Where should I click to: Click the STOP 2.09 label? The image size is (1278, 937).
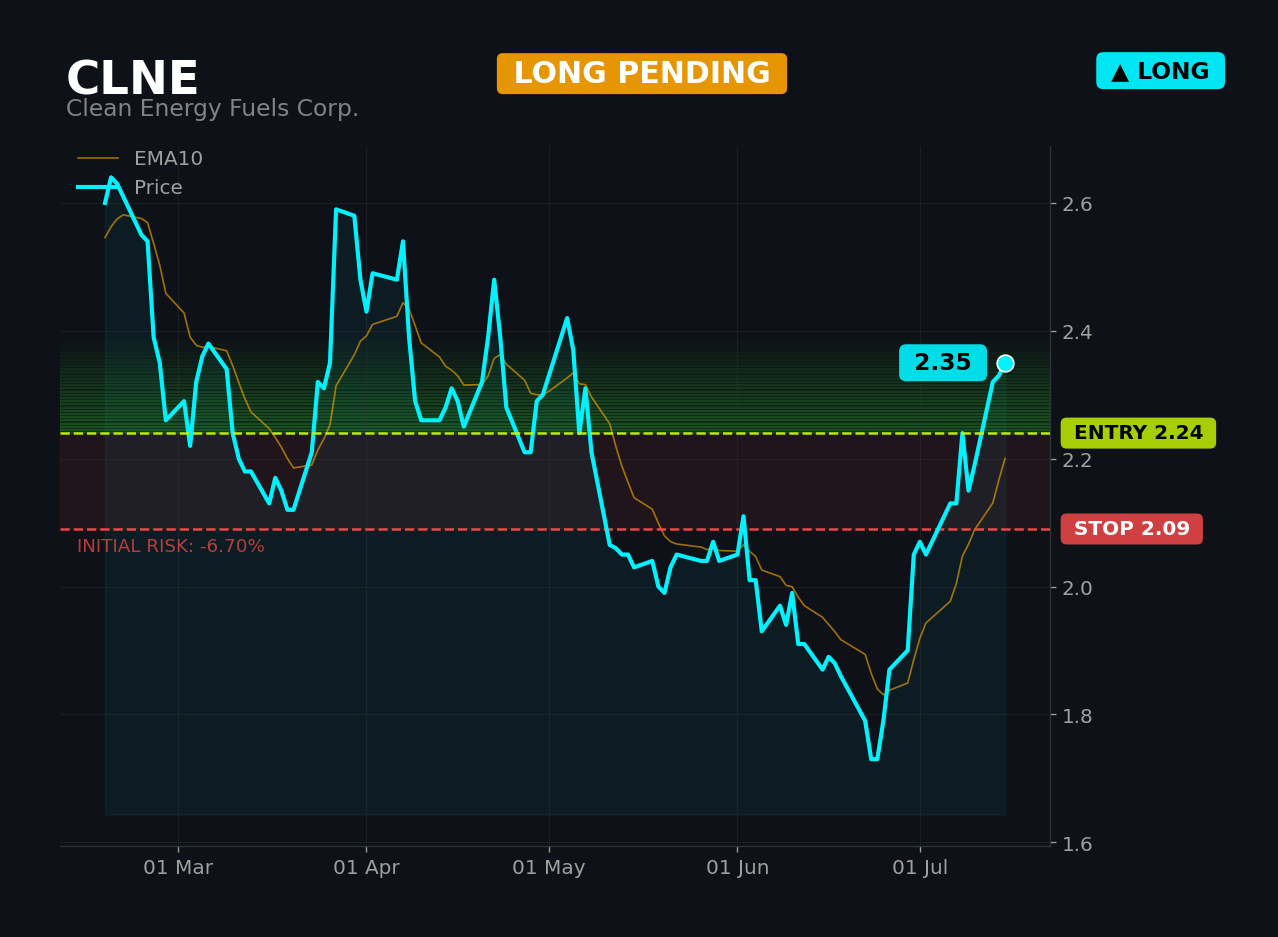[x=1132, y=529]
